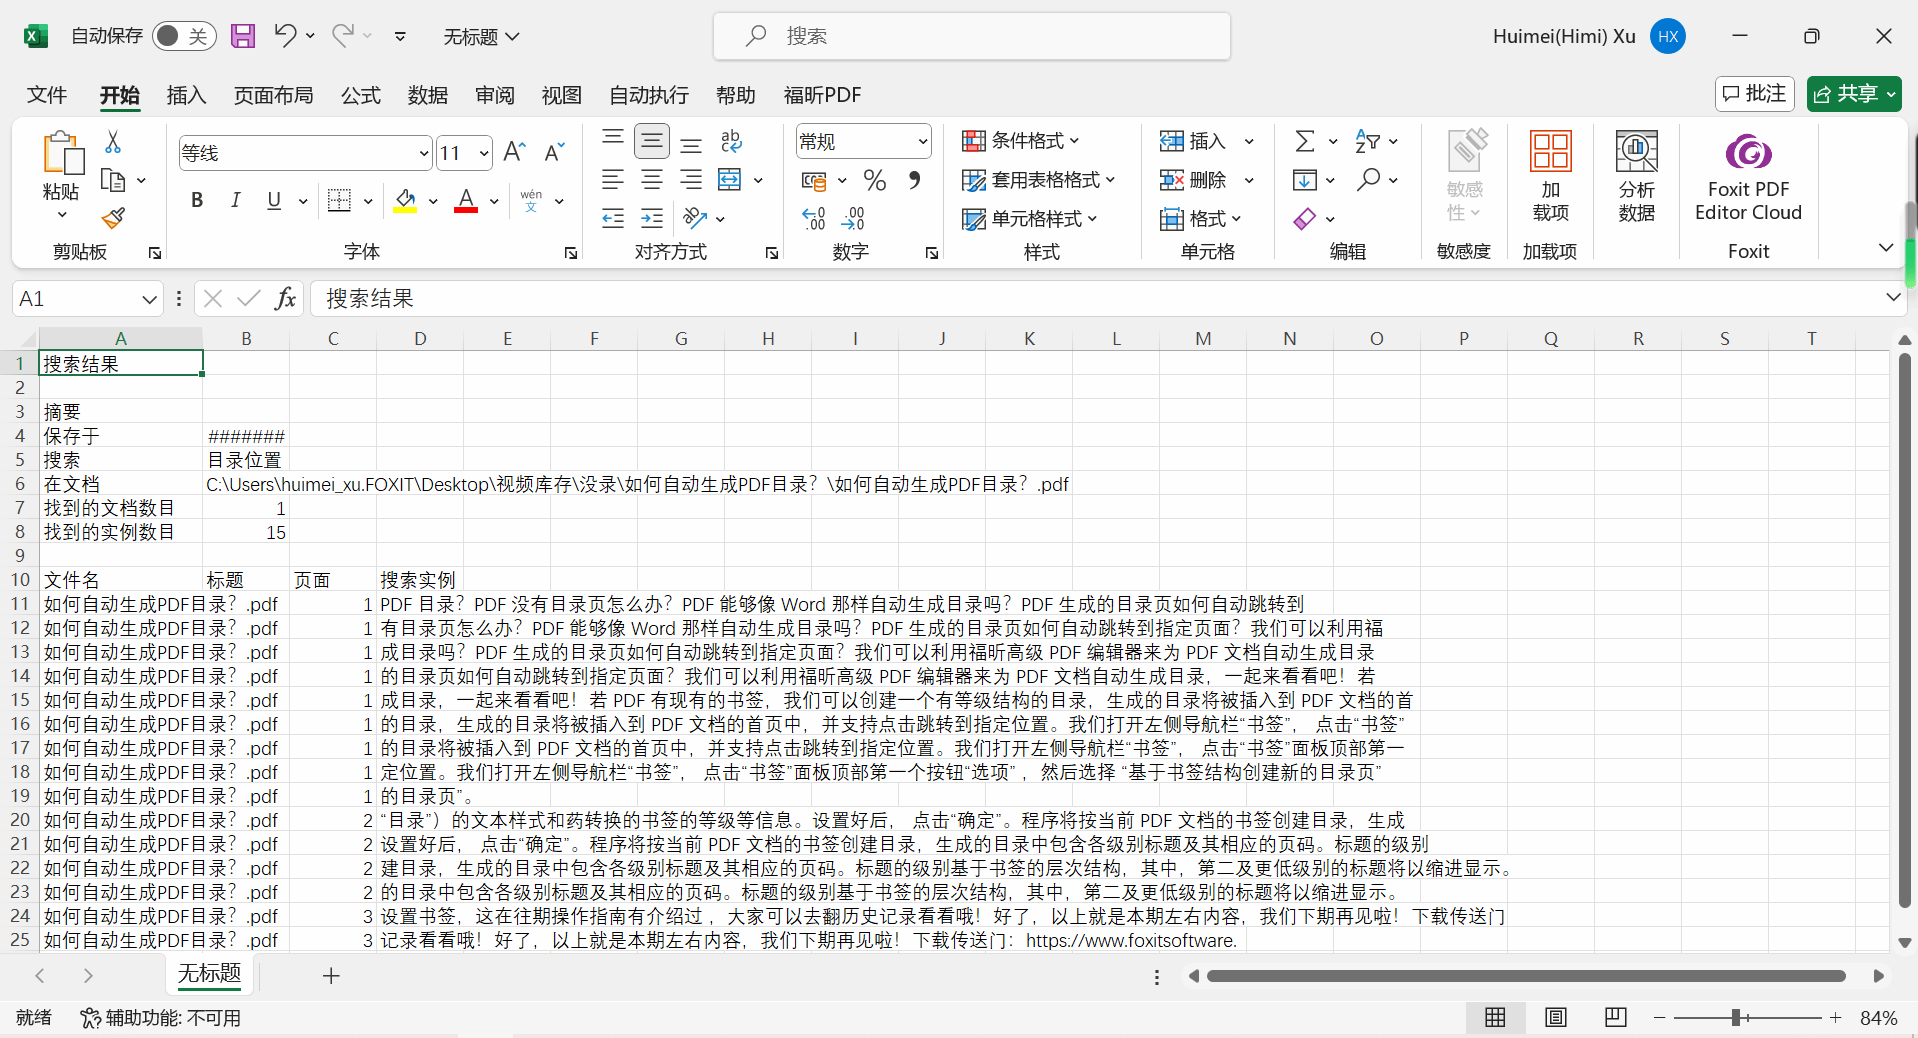The width and height of the screenshot is (1918, 1038).
Task: Click the percent style icon
Action: 875,180
